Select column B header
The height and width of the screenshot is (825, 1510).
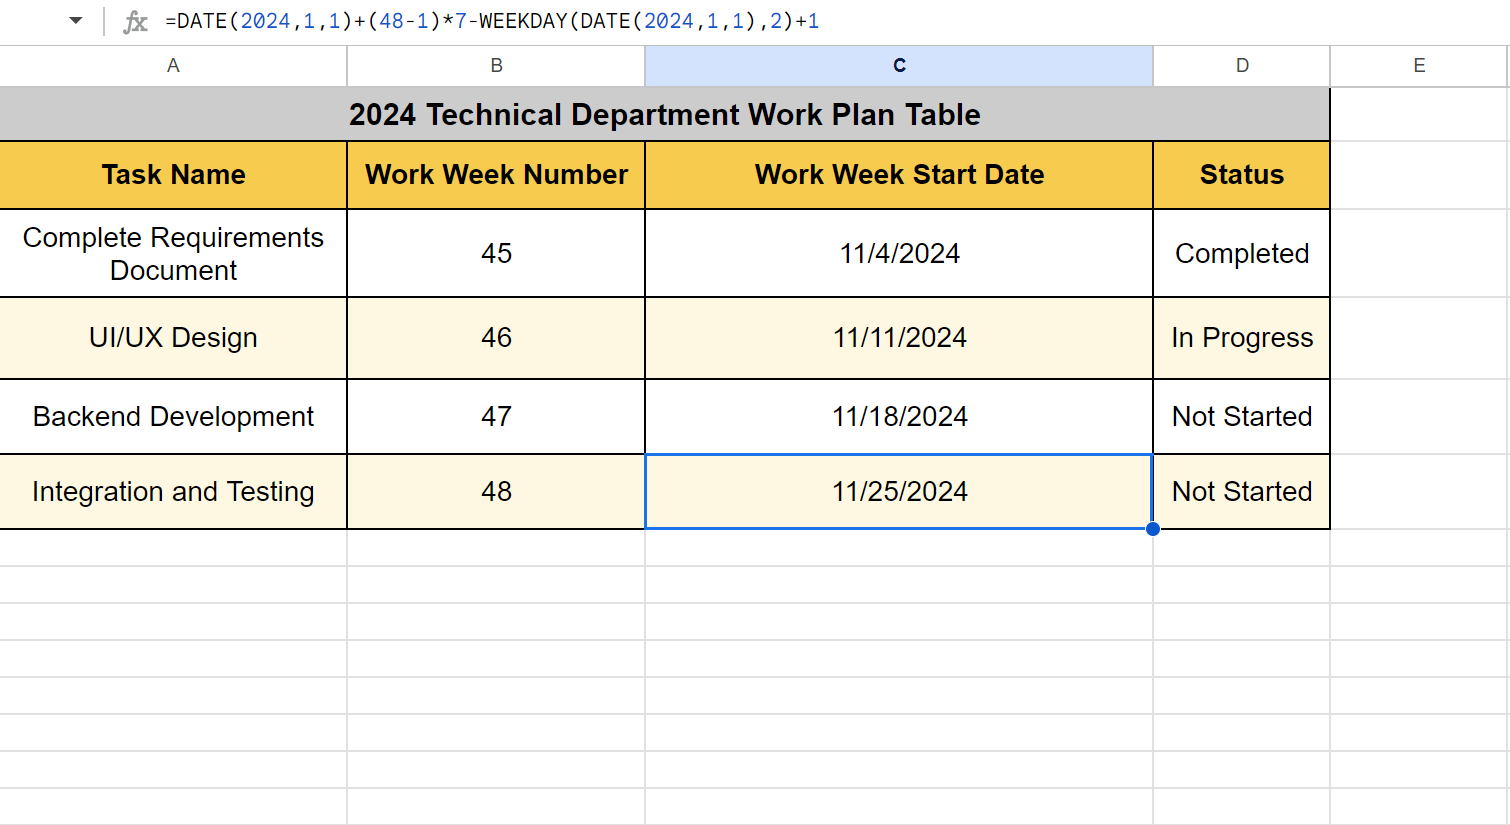(x=496, y=66)
